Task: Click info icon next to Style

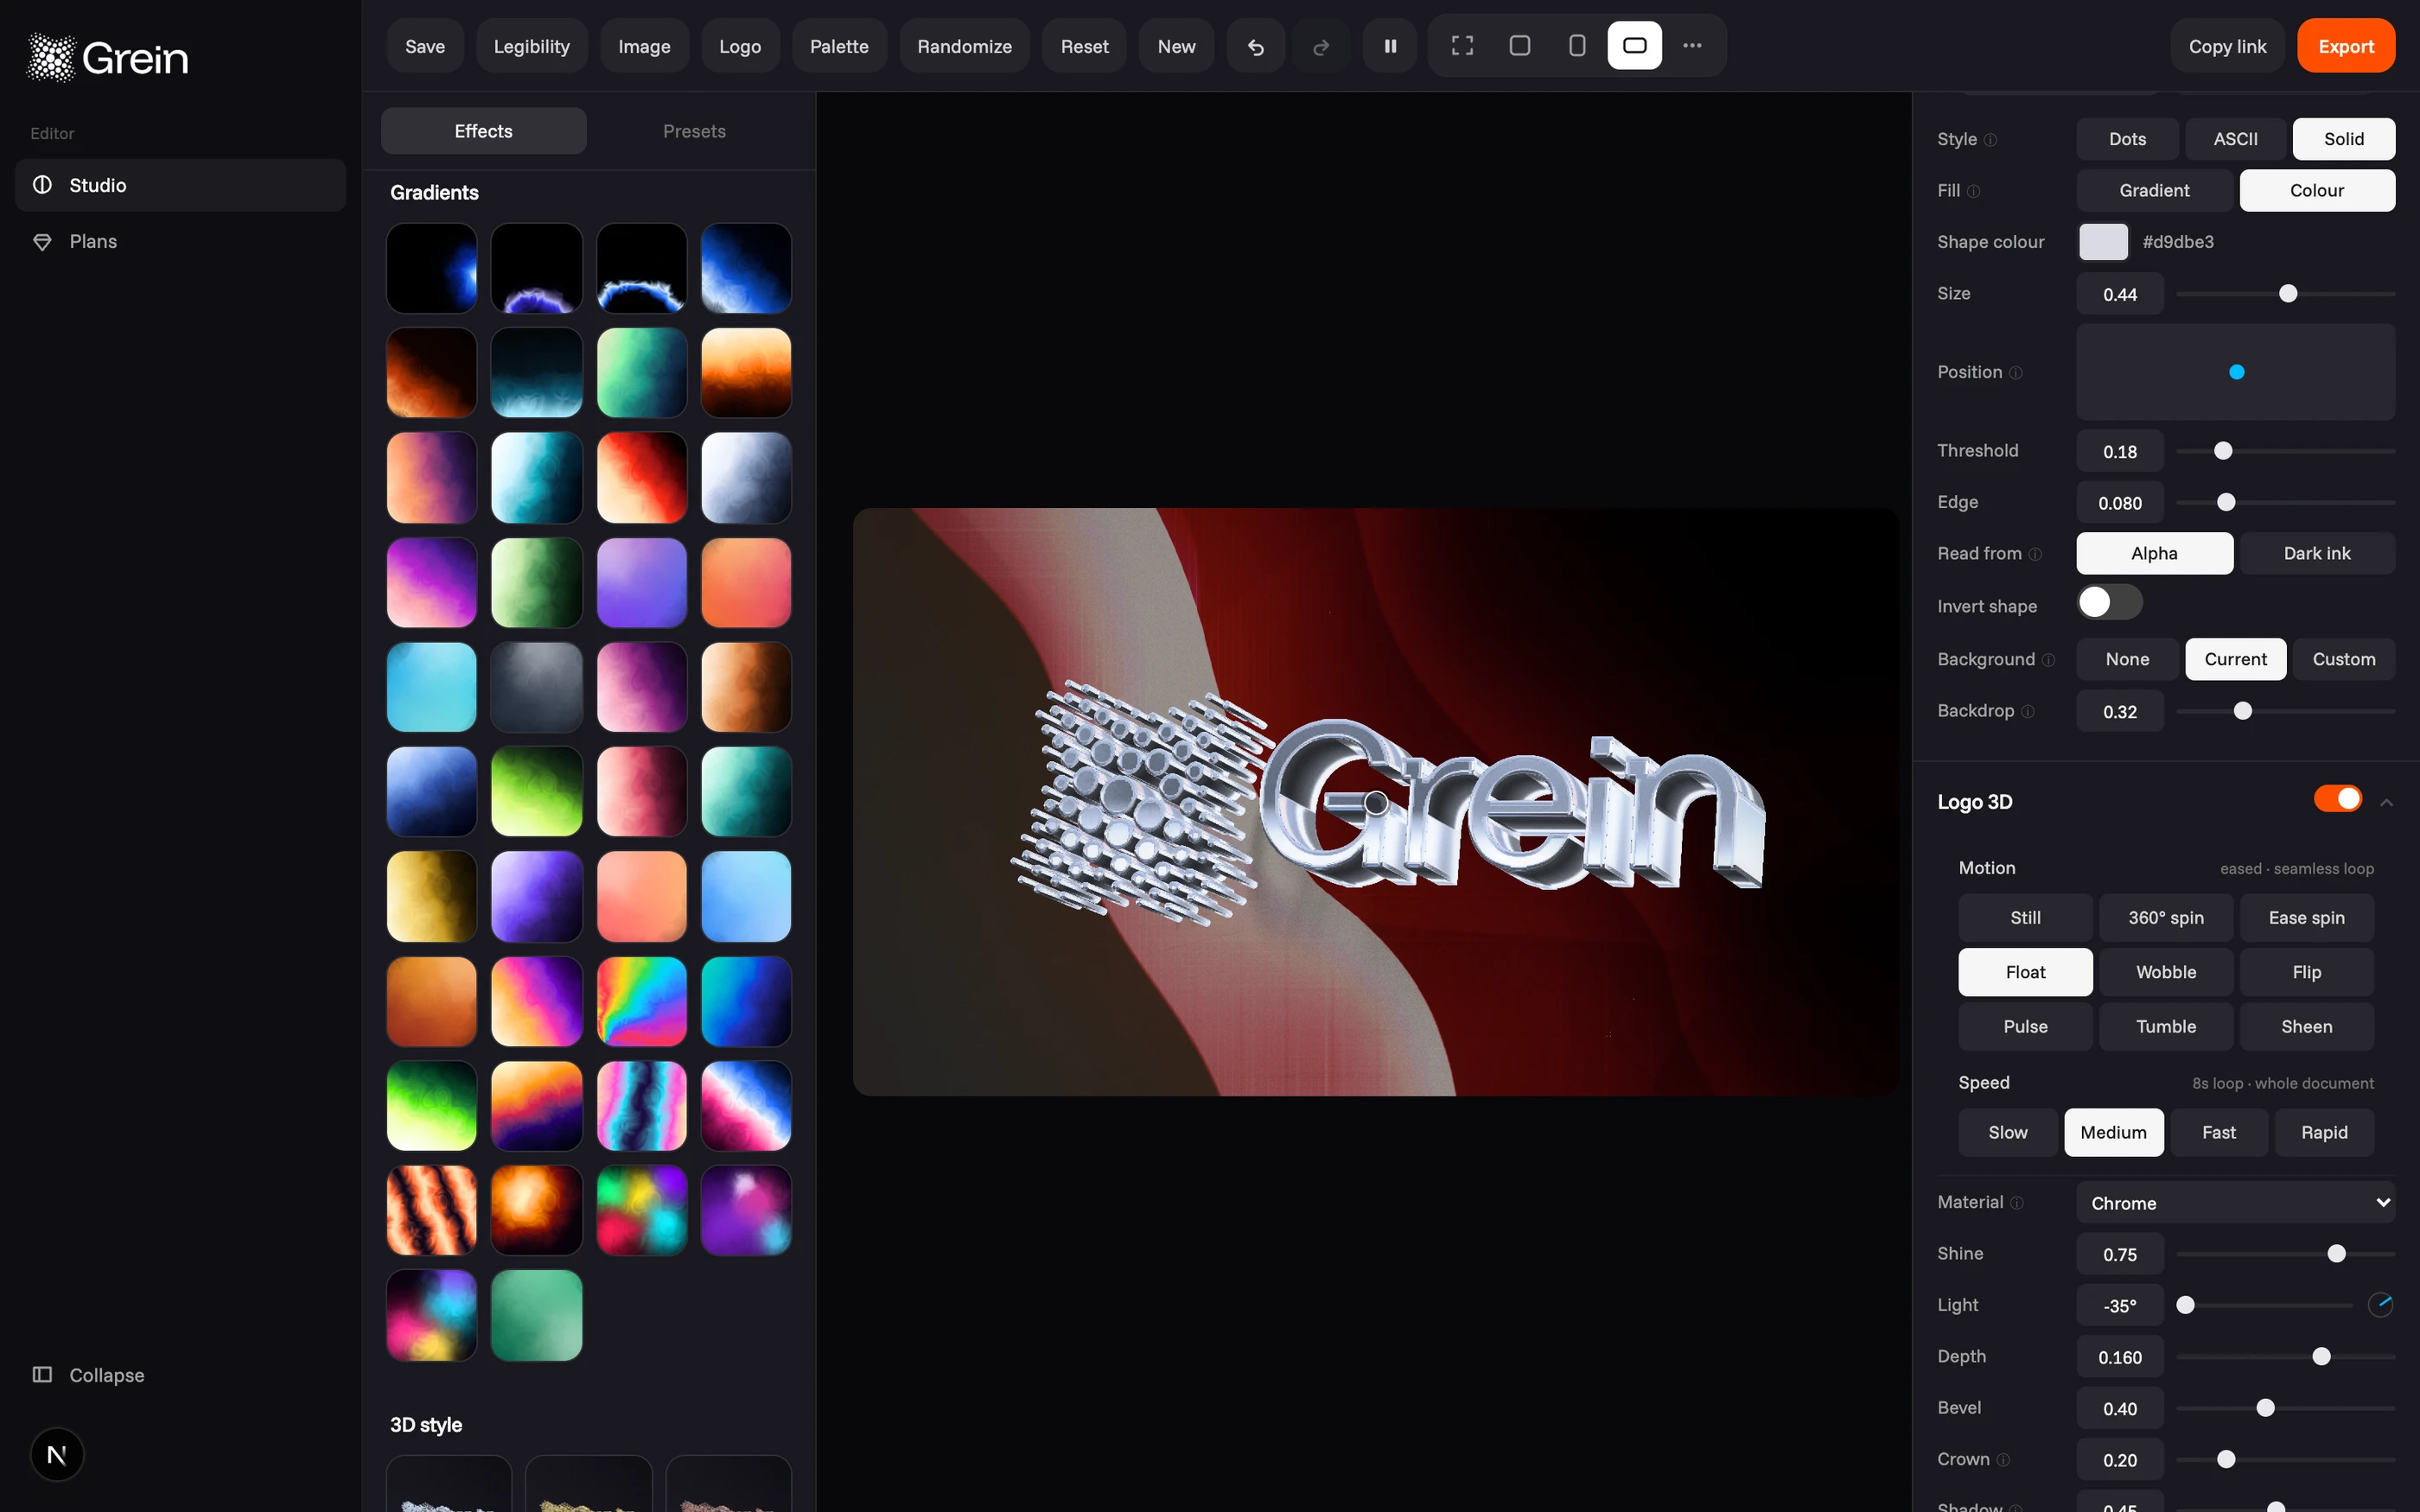Action: [1990, 140]
